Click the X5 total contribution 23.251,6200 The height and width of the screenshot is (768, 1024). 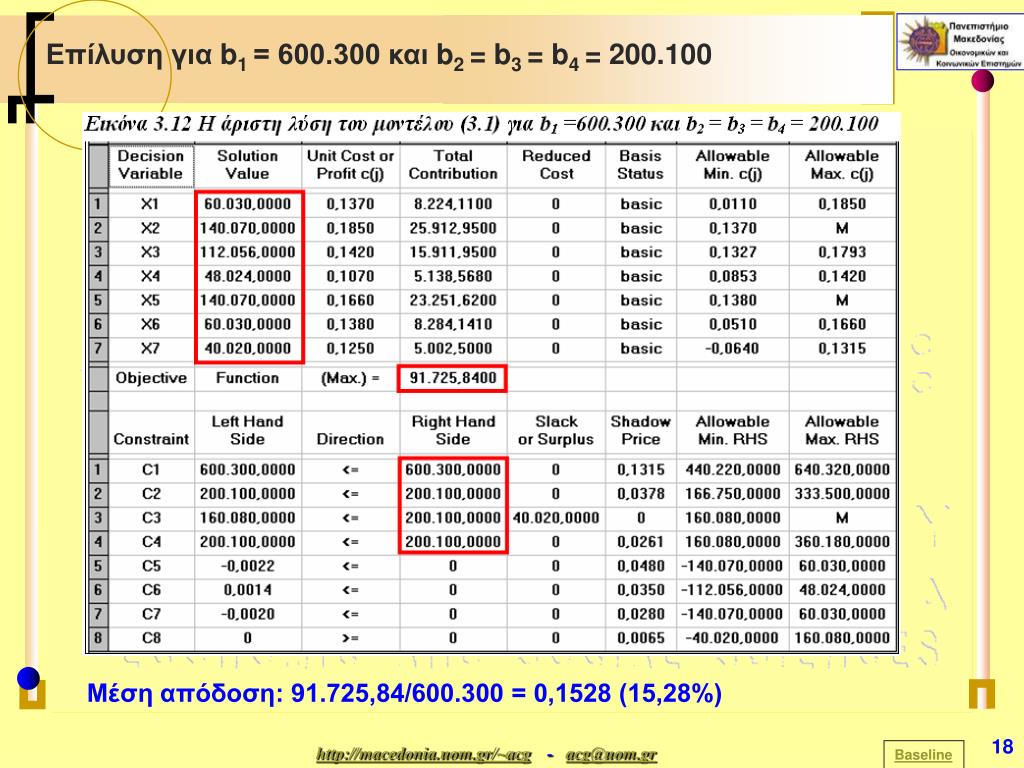point(453,300)
